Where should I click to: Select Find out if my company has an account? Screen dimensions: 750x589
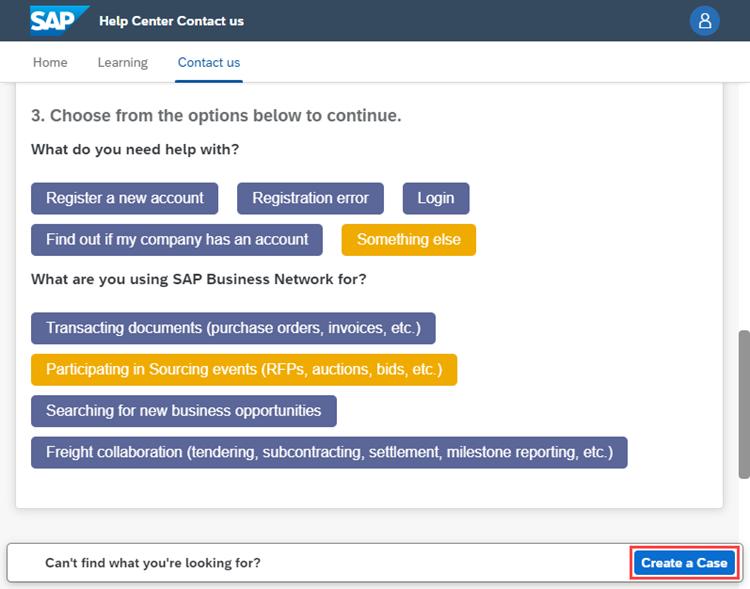coord(177,240)
